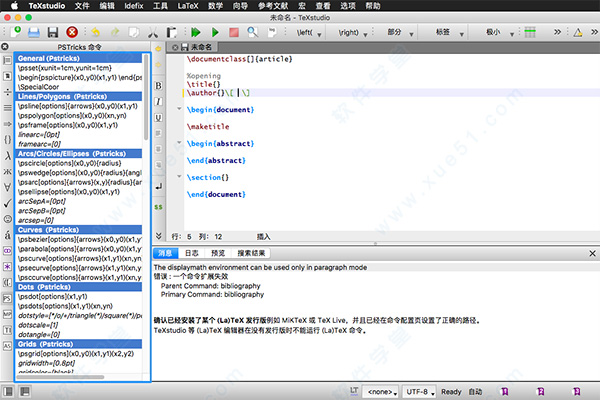Stop compilation with the red square

tap(234, 32)
